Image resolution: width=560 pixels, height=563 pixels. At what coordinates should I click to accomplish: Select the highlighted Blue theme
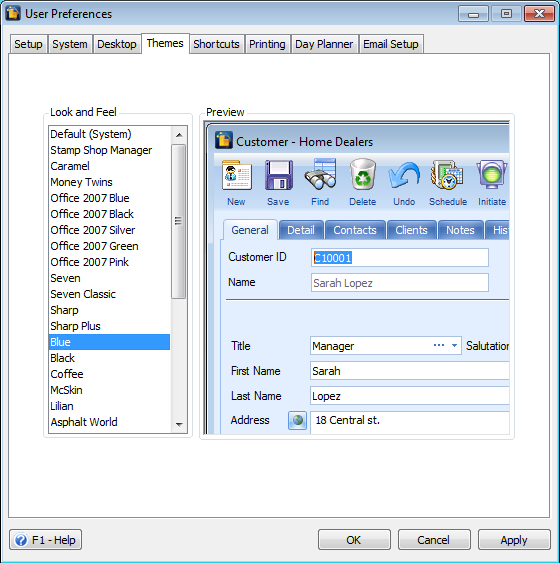coord(109,342)
